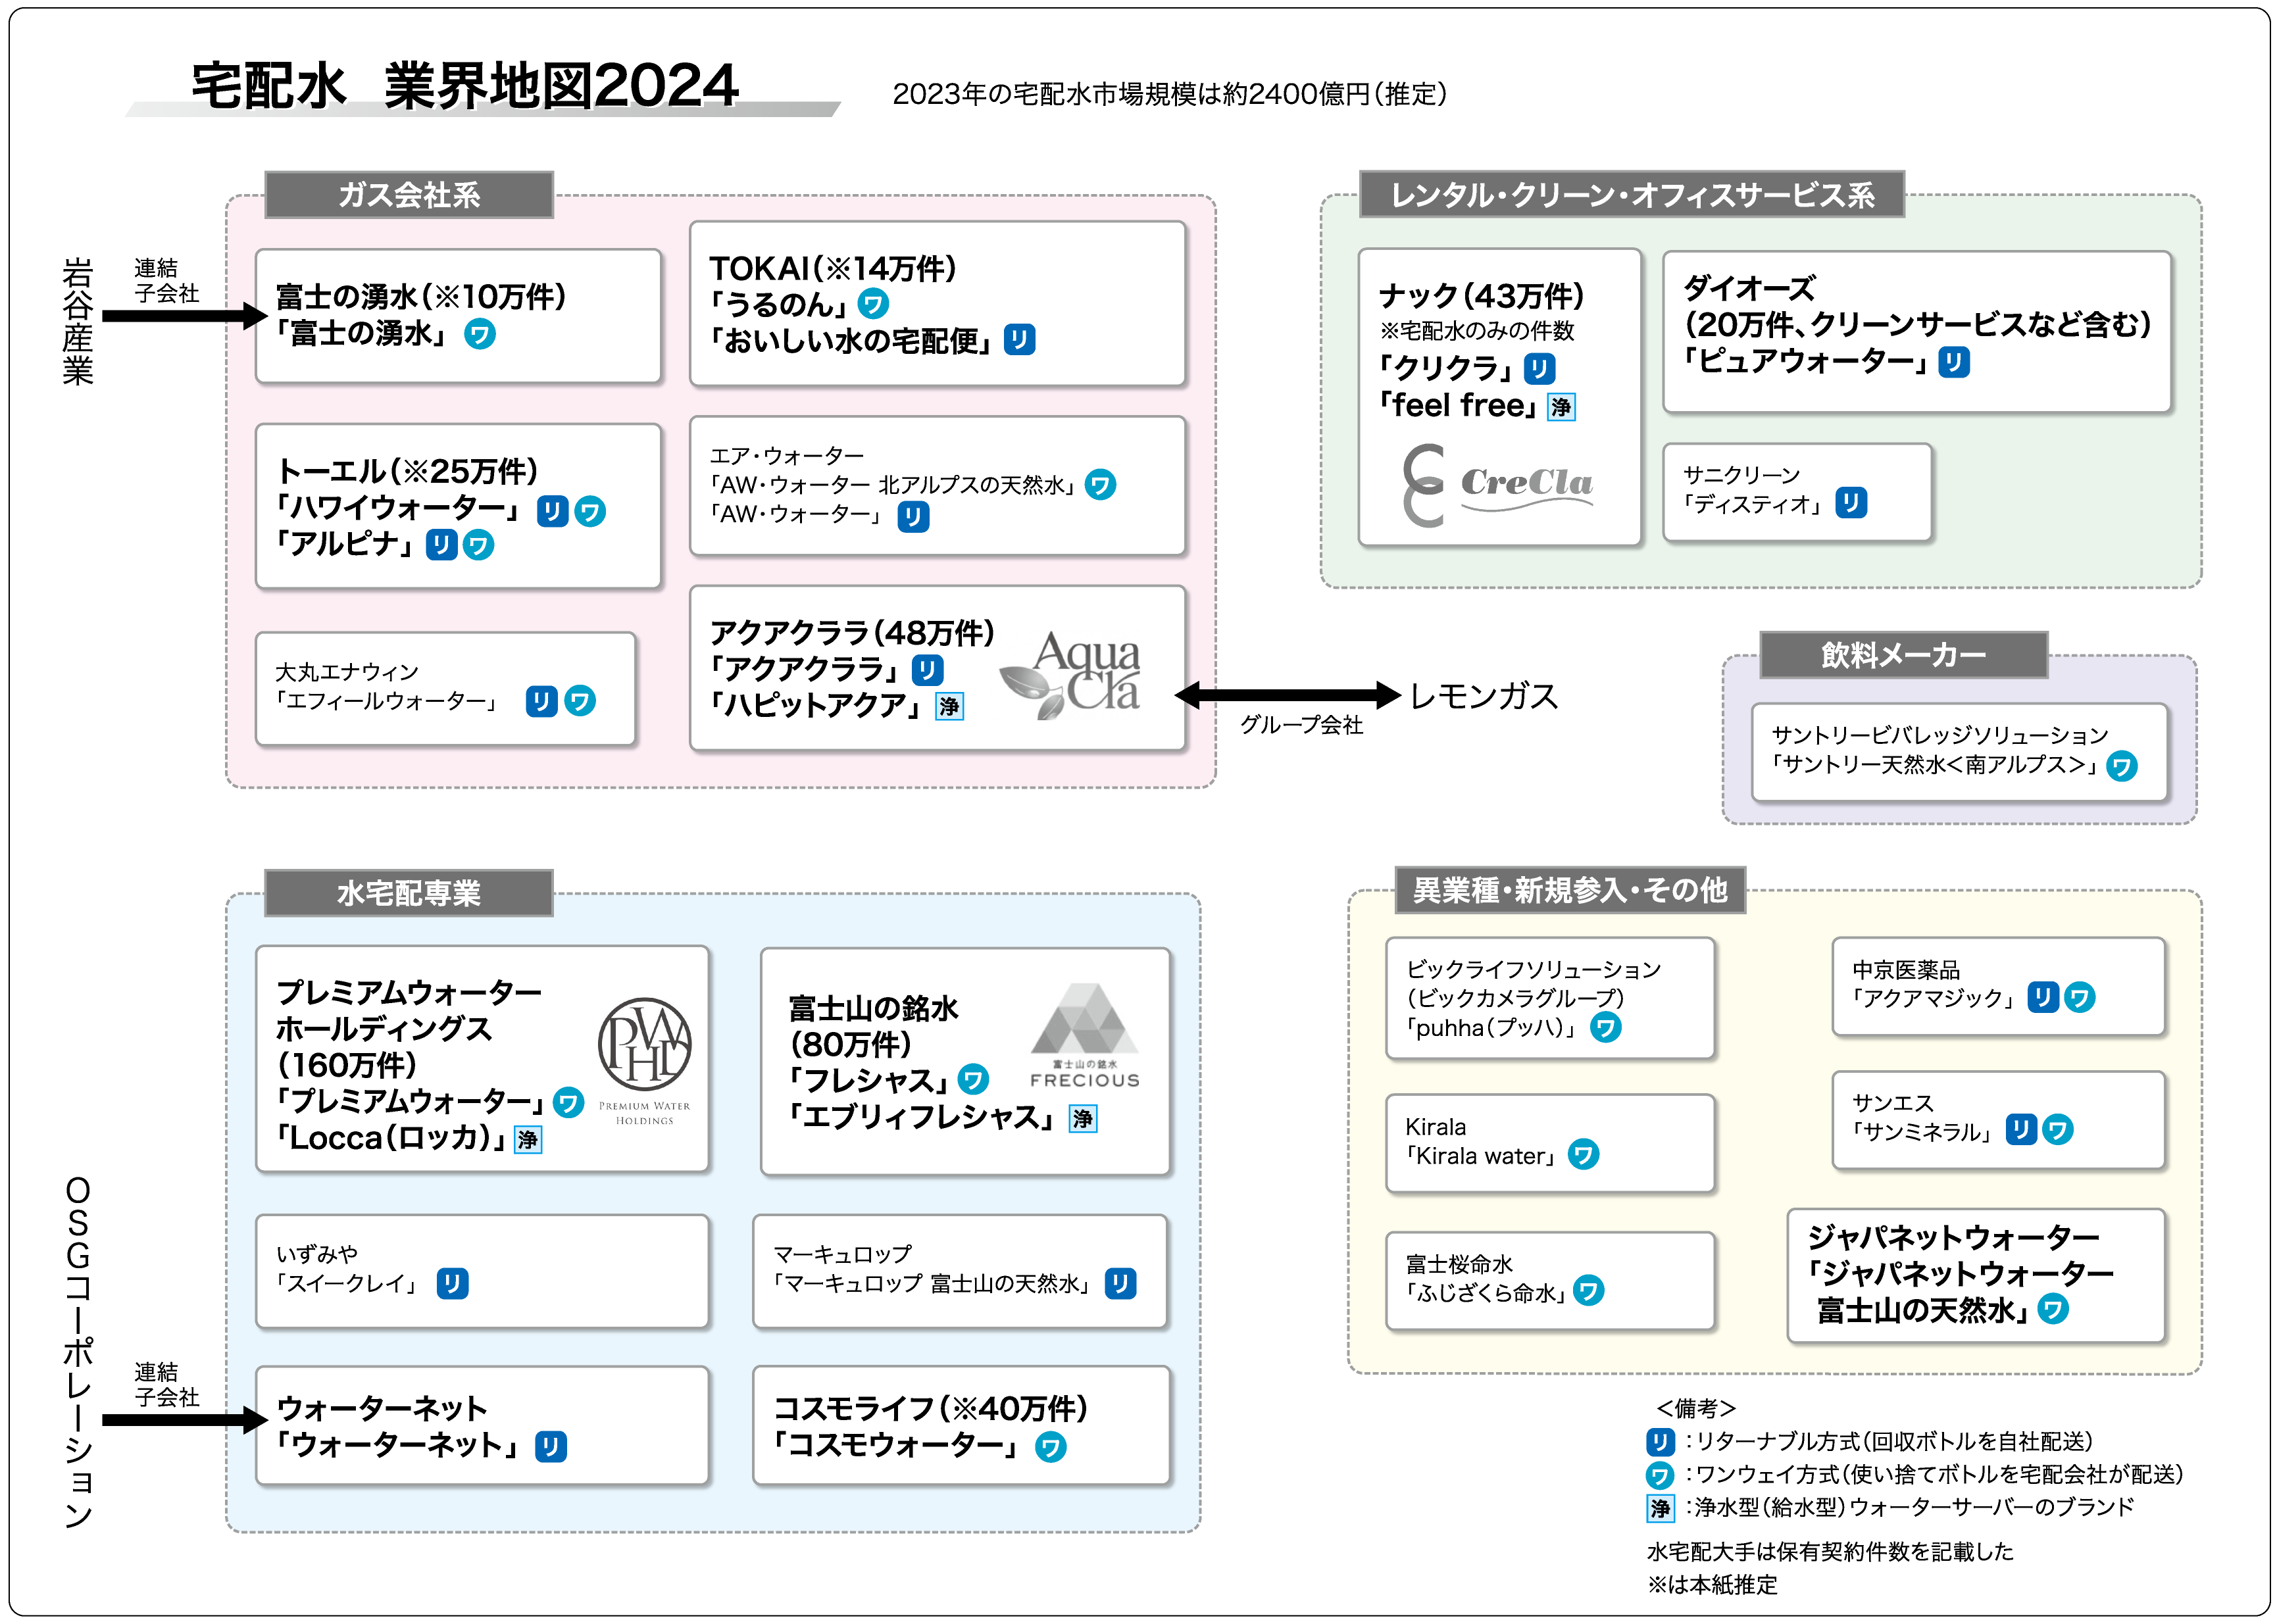Viewport: 2277px width, 1624px height.
Task: Click the Aqua Clara leaf logo
Action: point(1070,675)
